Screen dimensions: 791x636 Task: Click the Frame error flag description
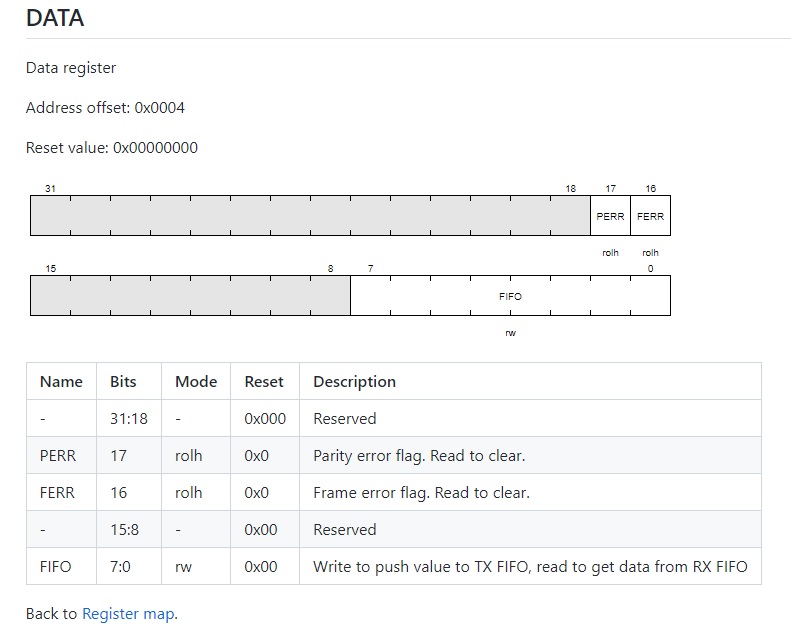click(421, 492)
